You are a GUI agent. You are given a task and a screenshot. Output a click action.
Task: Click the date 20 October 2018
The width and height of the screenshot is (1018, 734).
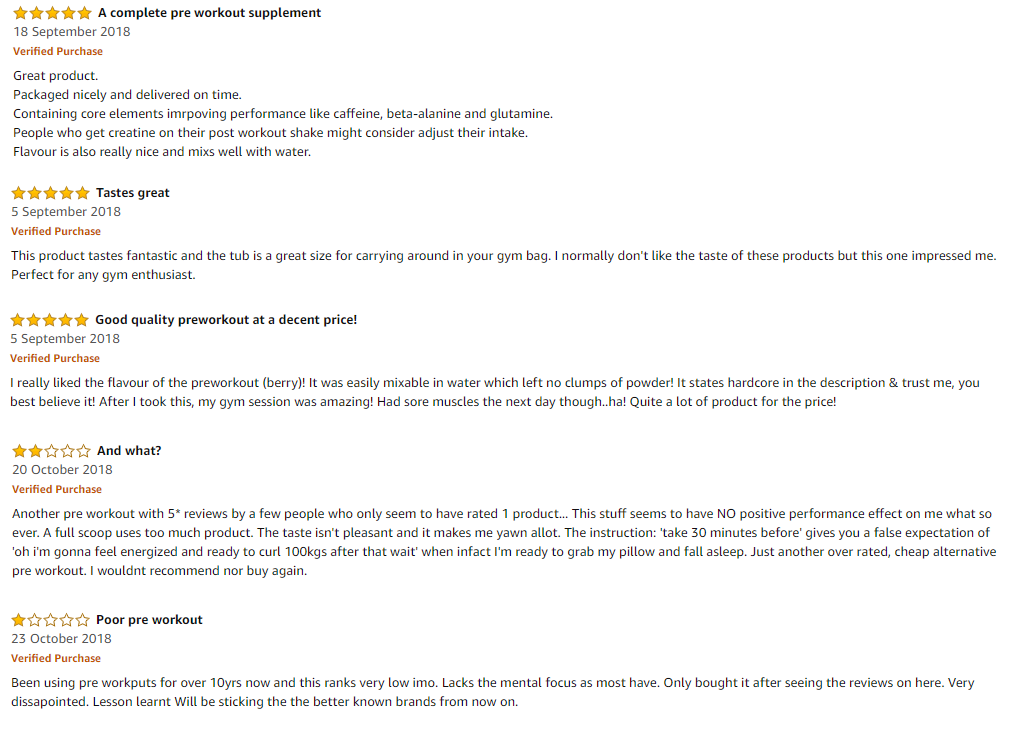pos(62,470)
